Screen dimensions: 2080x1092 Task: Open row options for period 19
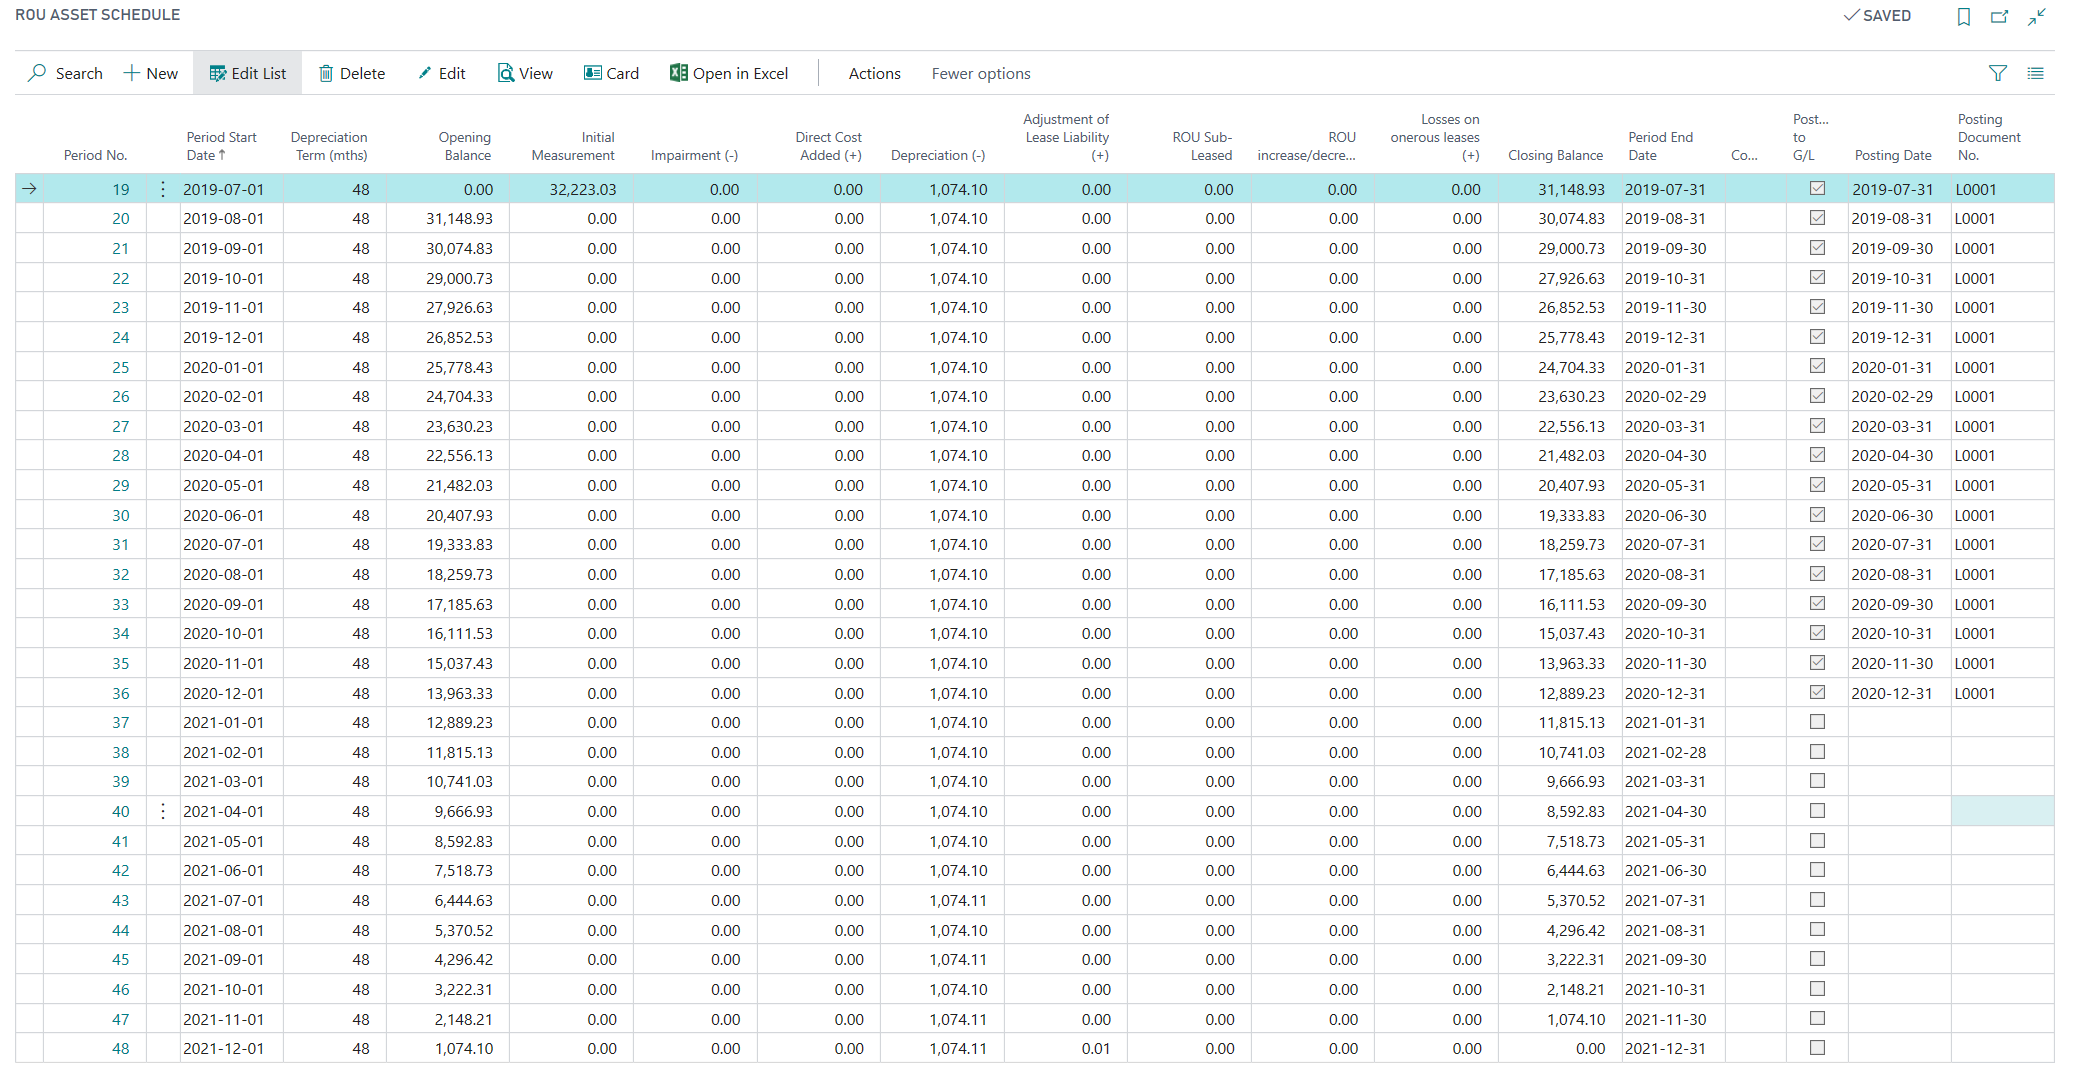pos(163,189)
